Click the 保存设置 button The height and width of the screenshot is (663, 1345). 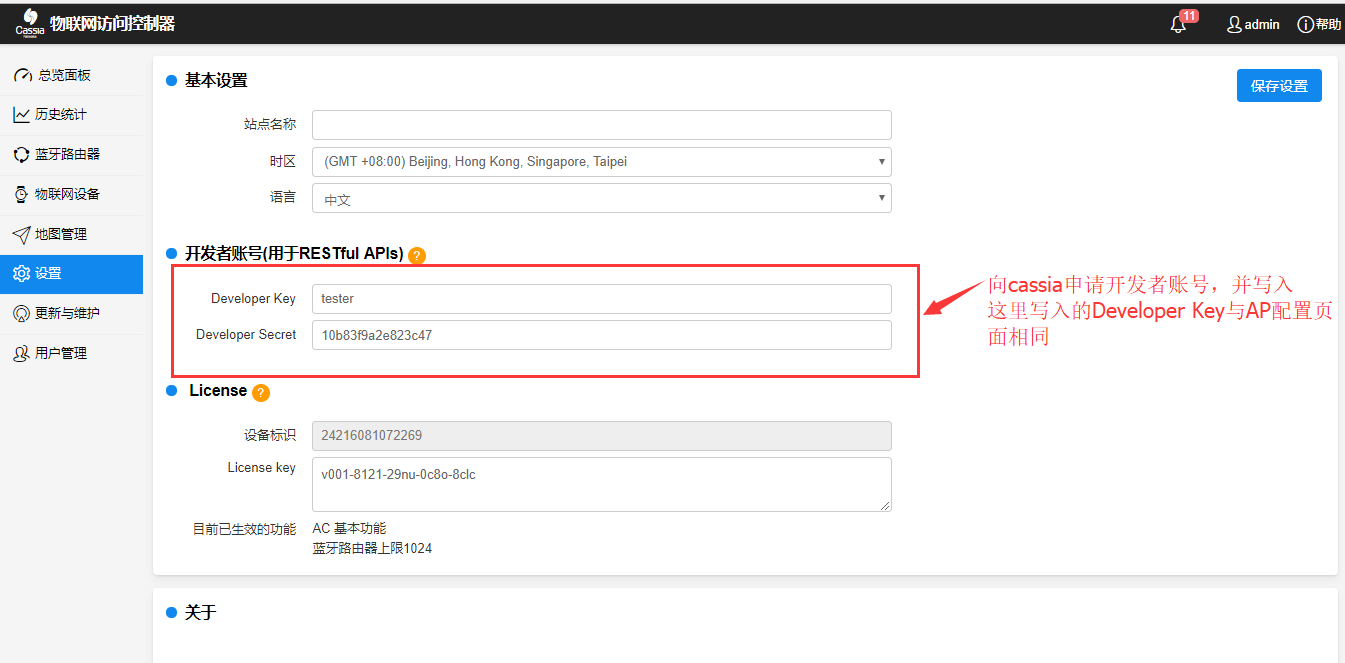coord(1278,86)
